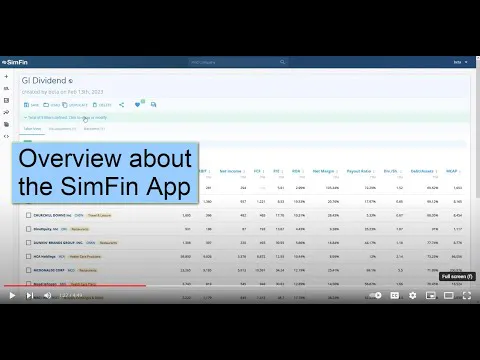This screenshot has height=360, width=480.
Task: Play the video
Action: (x=12, y=295)
